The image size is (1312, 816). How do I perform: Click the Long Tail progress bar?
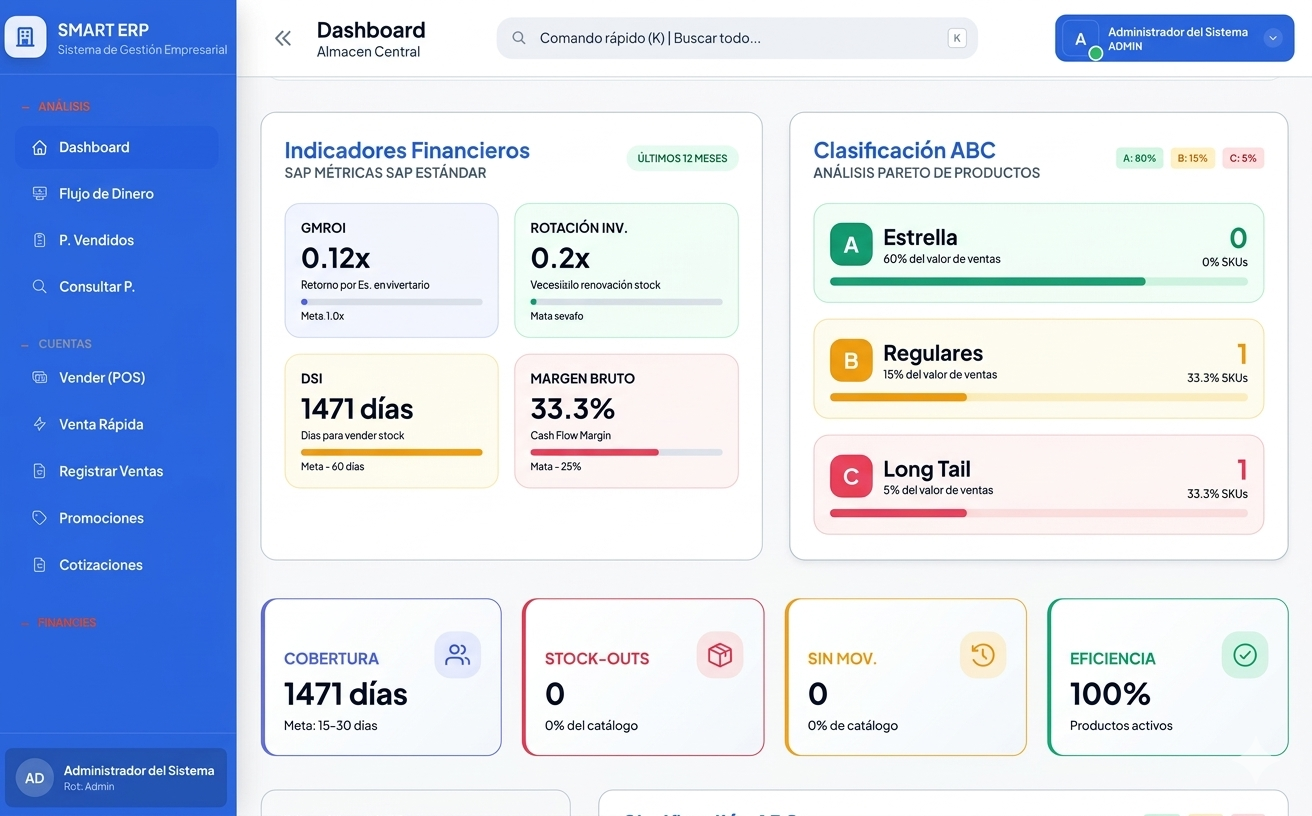pos(1039,513)
